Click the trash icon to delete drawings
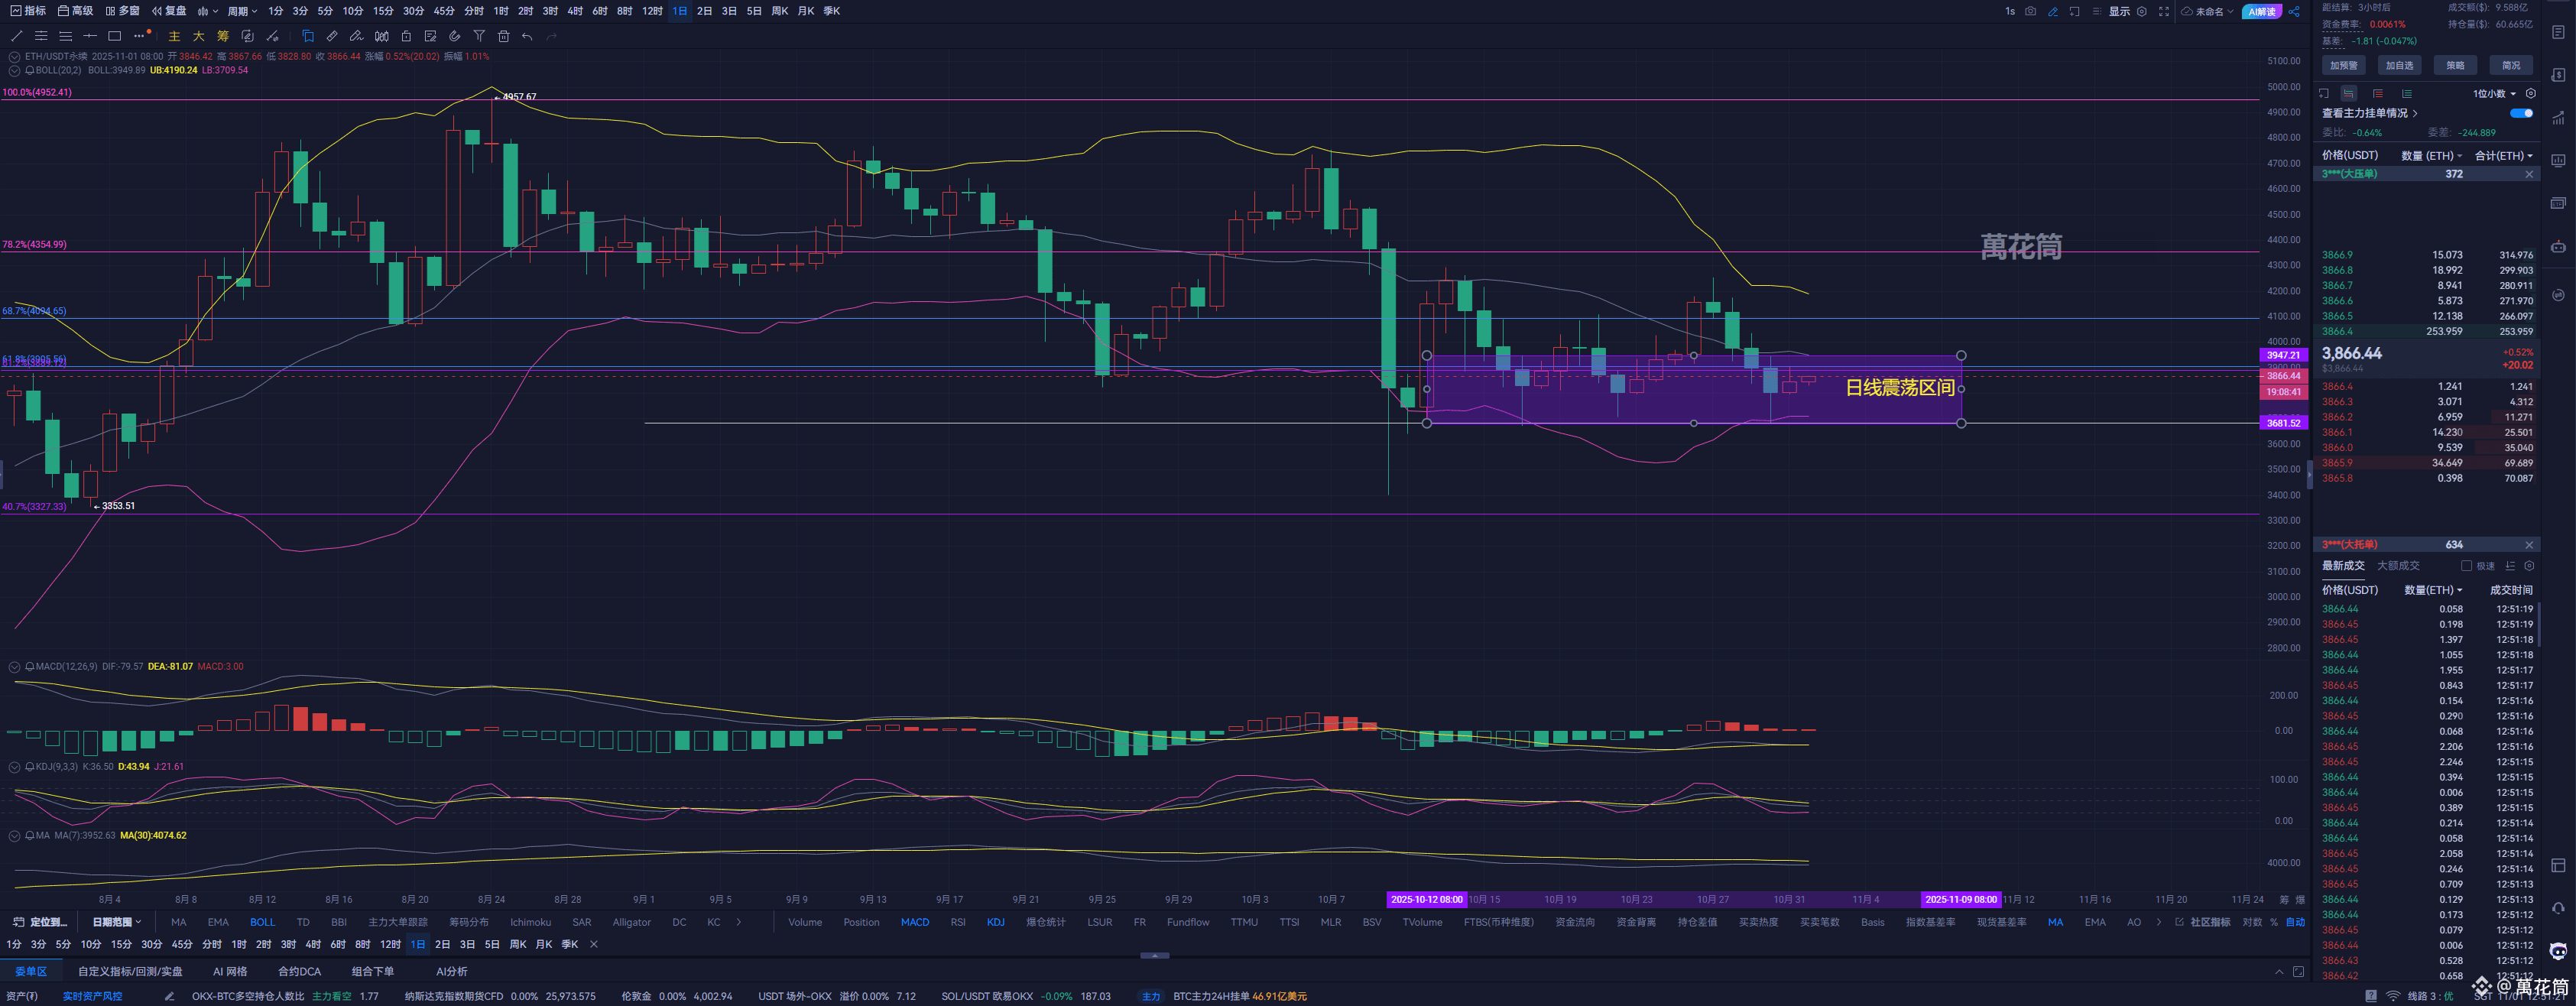The image size is (2576, 1006). click(x=503, y=36)
